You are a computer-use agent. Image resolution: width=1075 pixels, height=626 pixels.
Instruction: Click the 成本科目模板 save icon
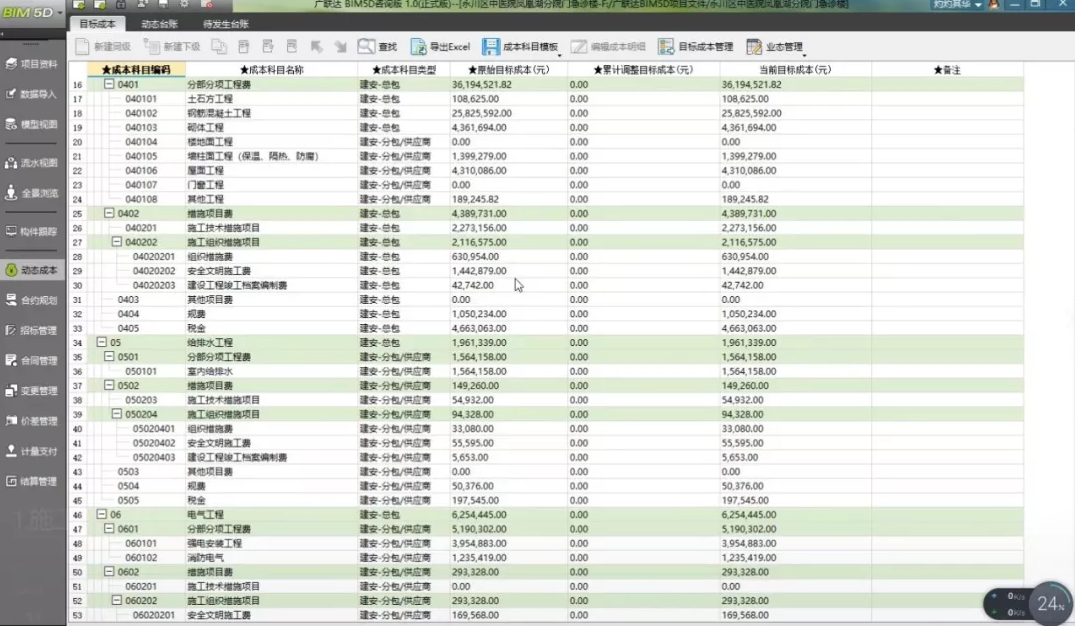point(491,47)
